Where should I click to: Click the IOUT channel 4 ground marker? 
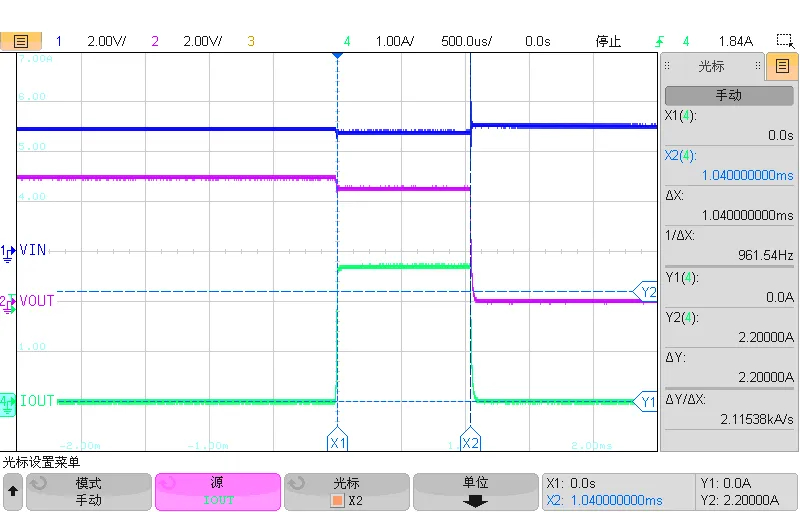pyautogui.click(x=9, y=401)
